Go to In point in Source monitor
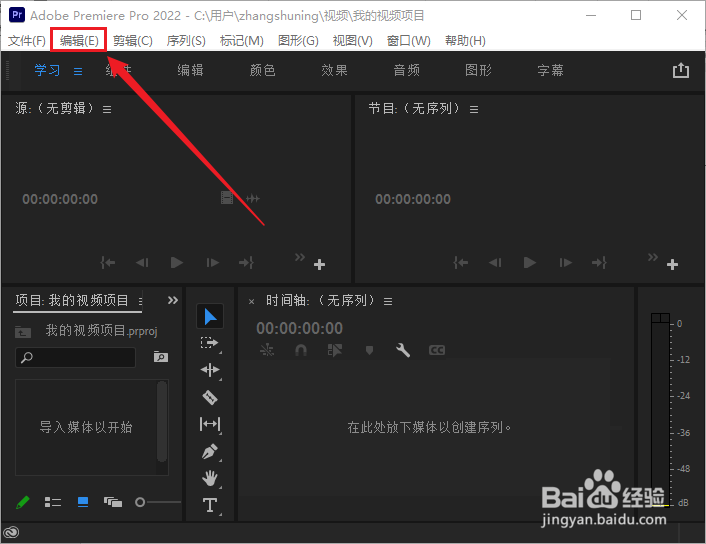This screenshot has height=544, width=706. pyautogui.click(x=108, y=262)
